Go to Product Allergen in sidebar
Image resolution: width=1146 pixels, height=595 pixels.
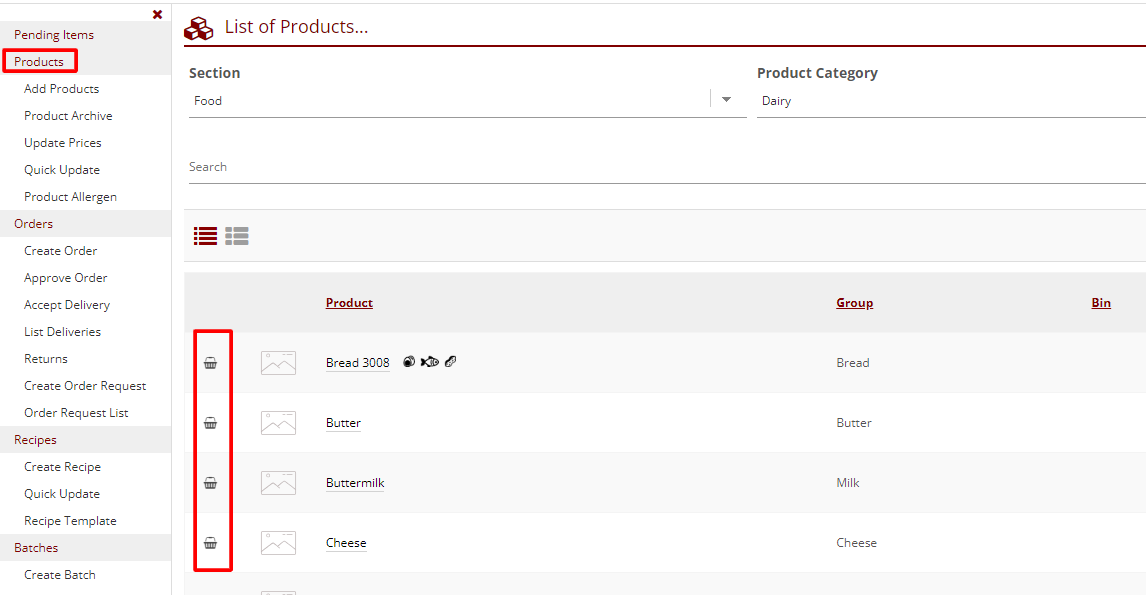pyautogui.click(x=70, y=197)
